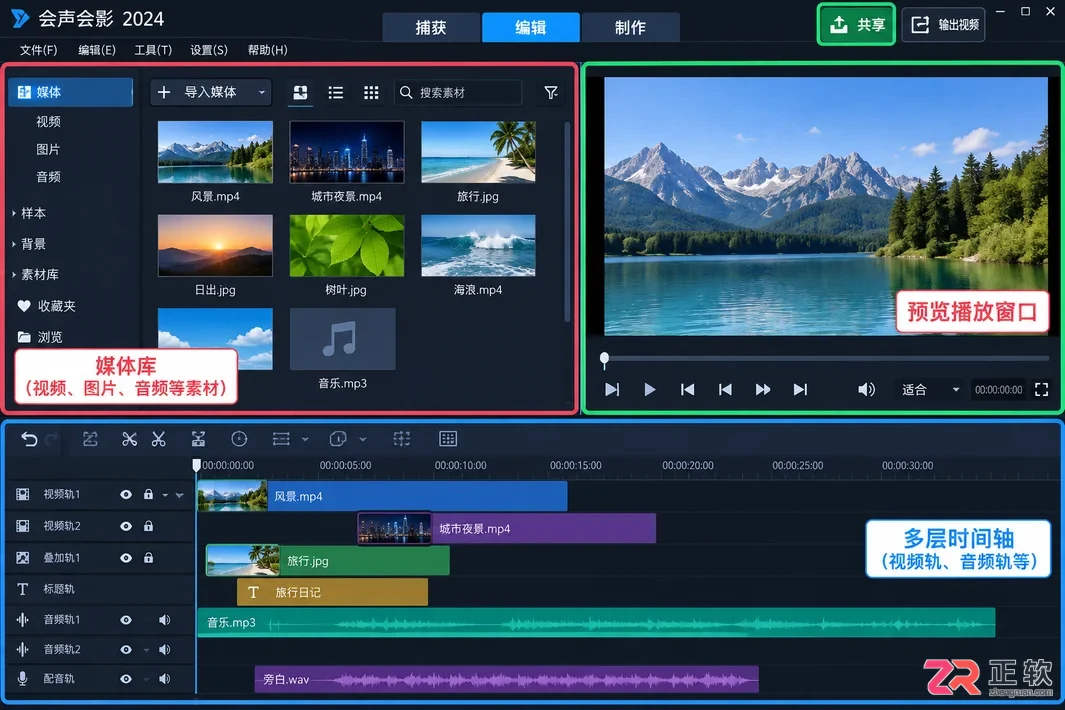Mute the 音频轨1 speaker
Image resolution: width=1065 pixels, height=710 pixels.
coord(164,620)
